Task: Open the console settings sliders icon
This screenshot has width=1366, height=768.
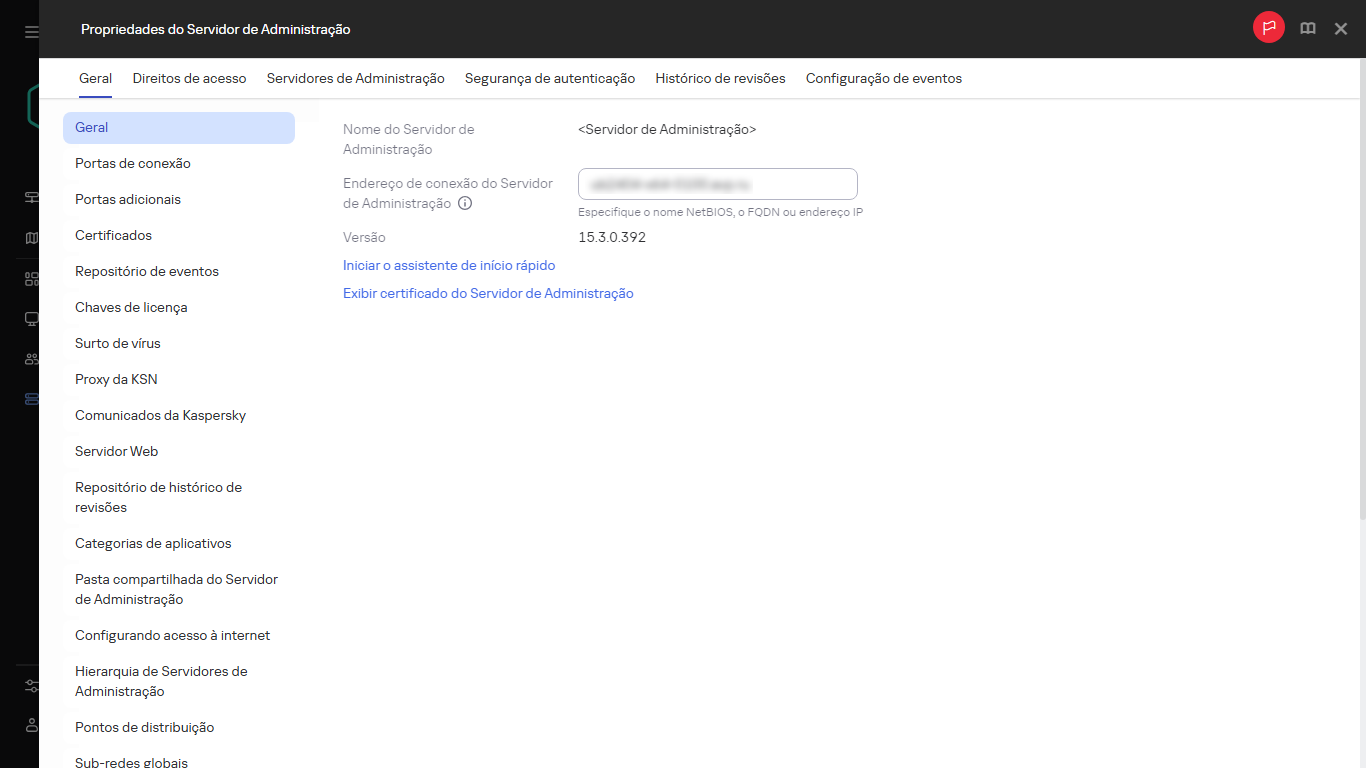Action: pos(30,686)
